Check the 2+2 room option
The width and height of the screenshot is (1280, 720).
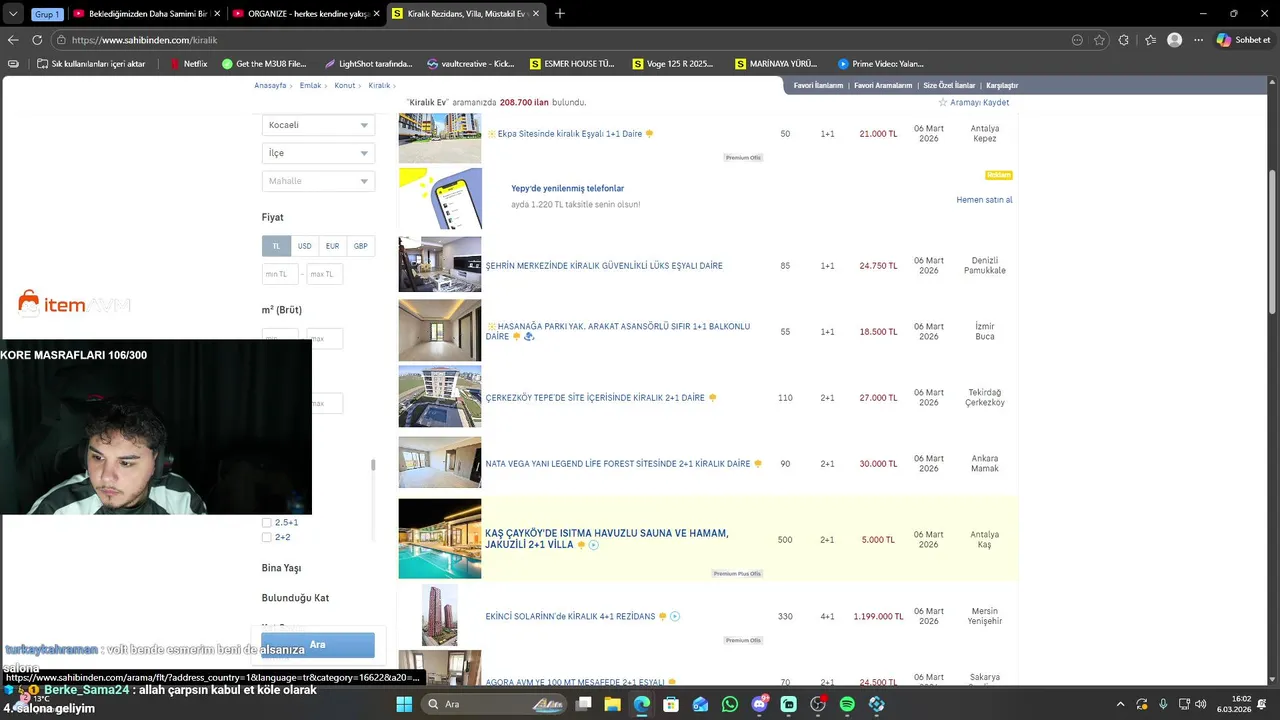(x=267, y=537)
